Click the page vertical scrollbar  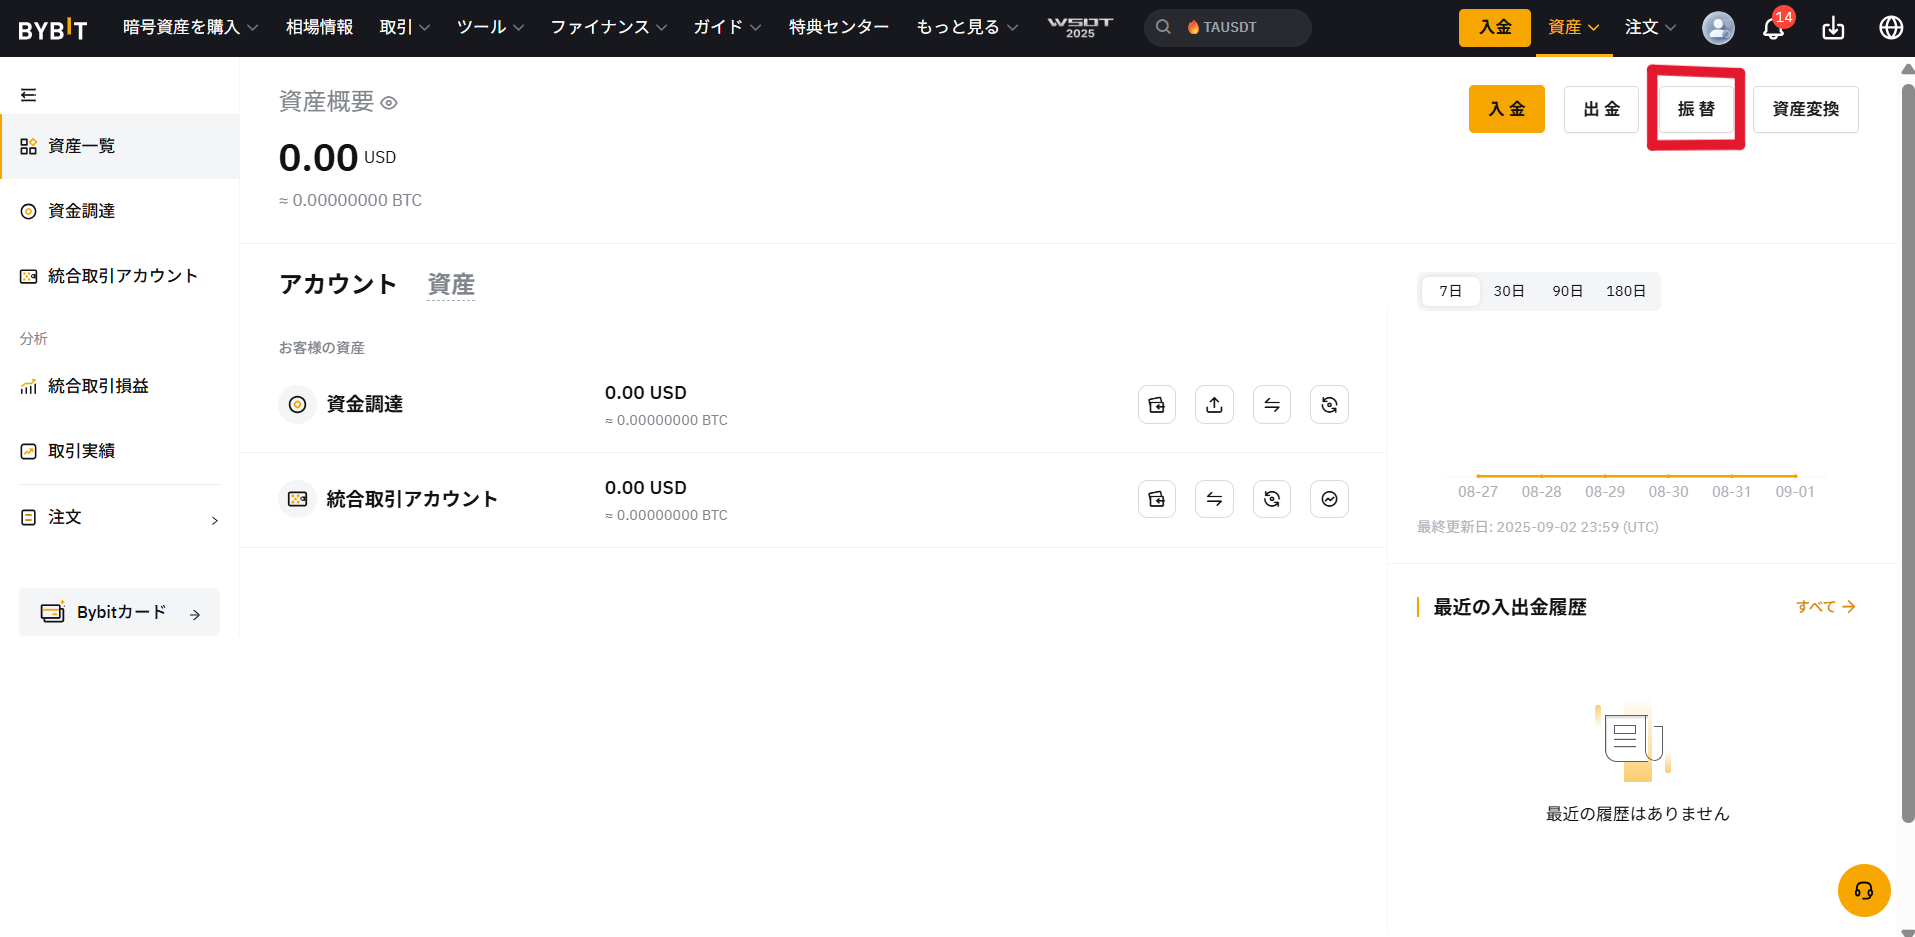click(1907, 450)
